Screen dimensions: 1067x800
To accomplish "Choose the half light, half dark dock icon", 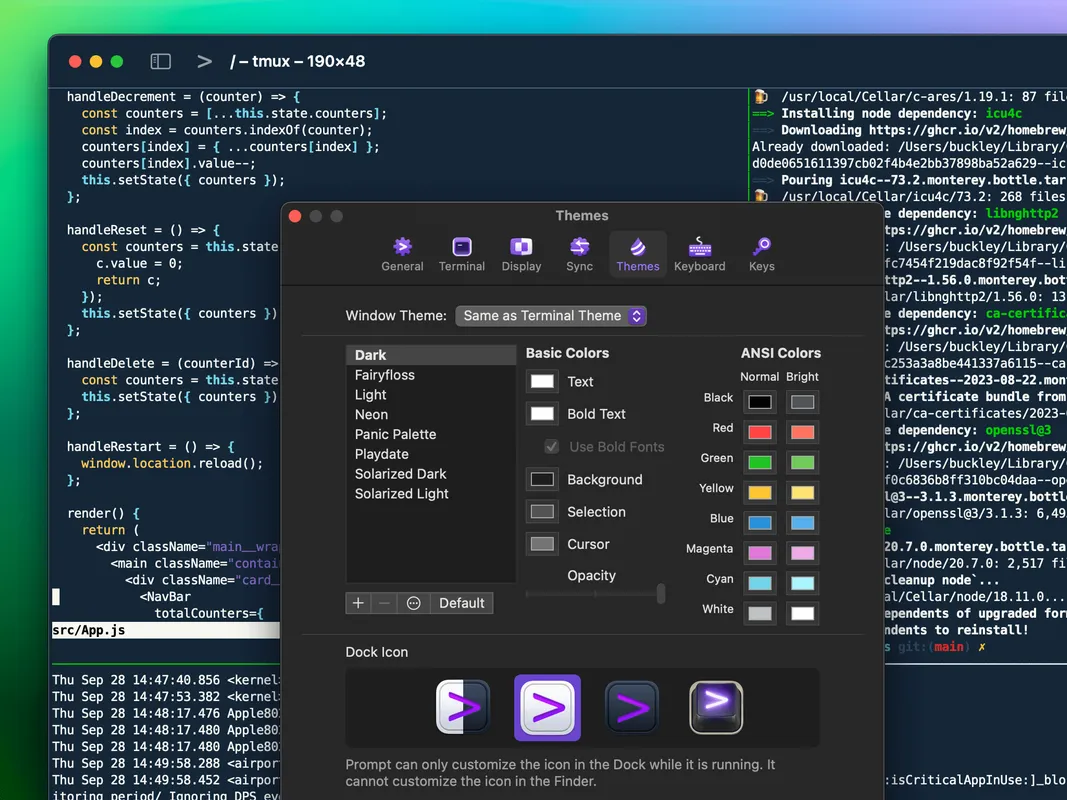I will click(463, 708).
